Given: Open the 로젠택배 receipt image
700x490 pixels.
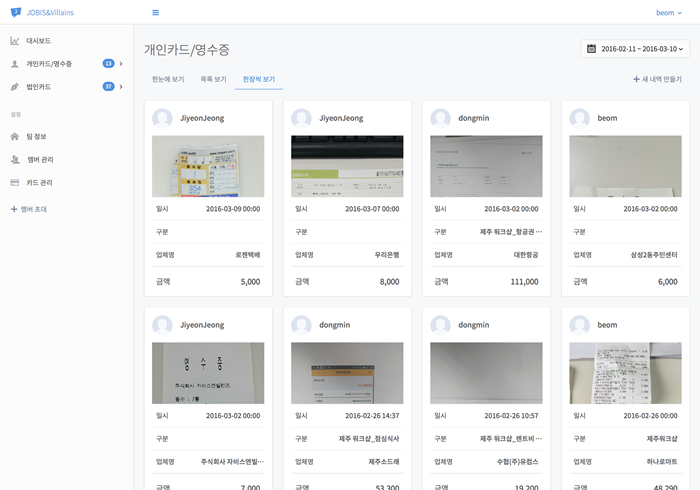Looking at the screenshot, I should pos(208,166).
